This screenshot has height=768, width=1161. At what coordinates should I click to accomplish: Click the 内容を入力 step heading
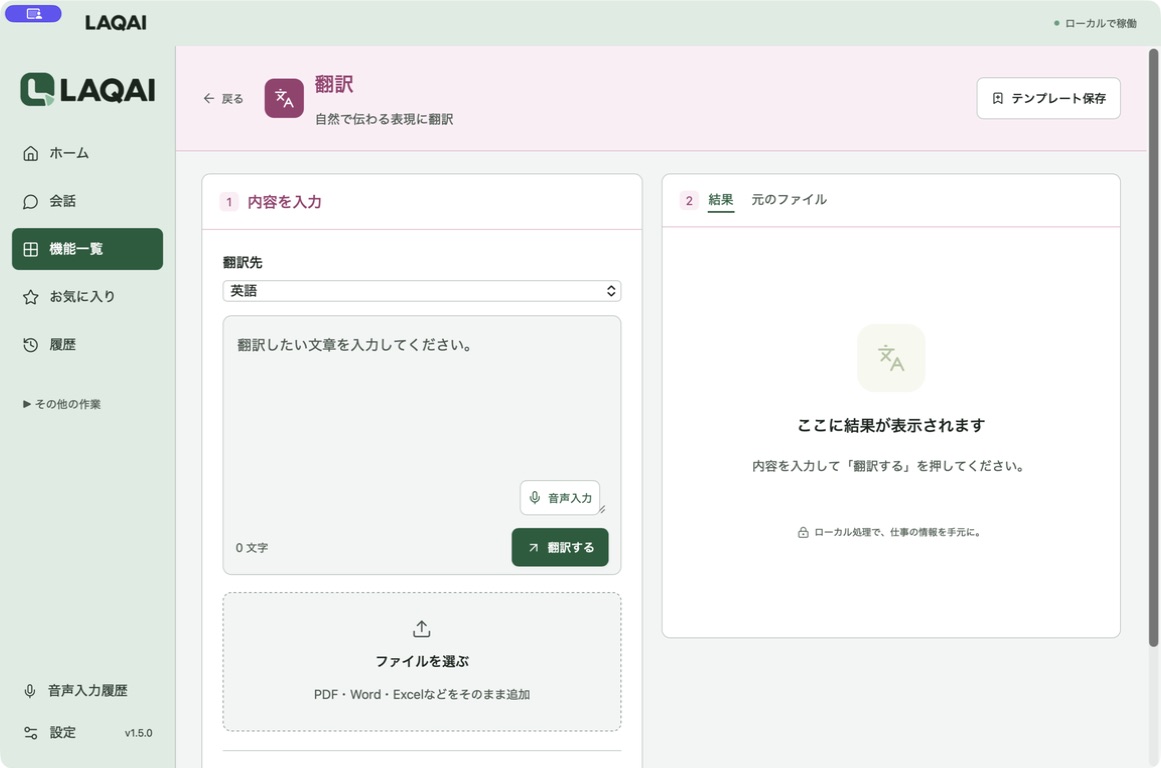click(x=284, y=202)
